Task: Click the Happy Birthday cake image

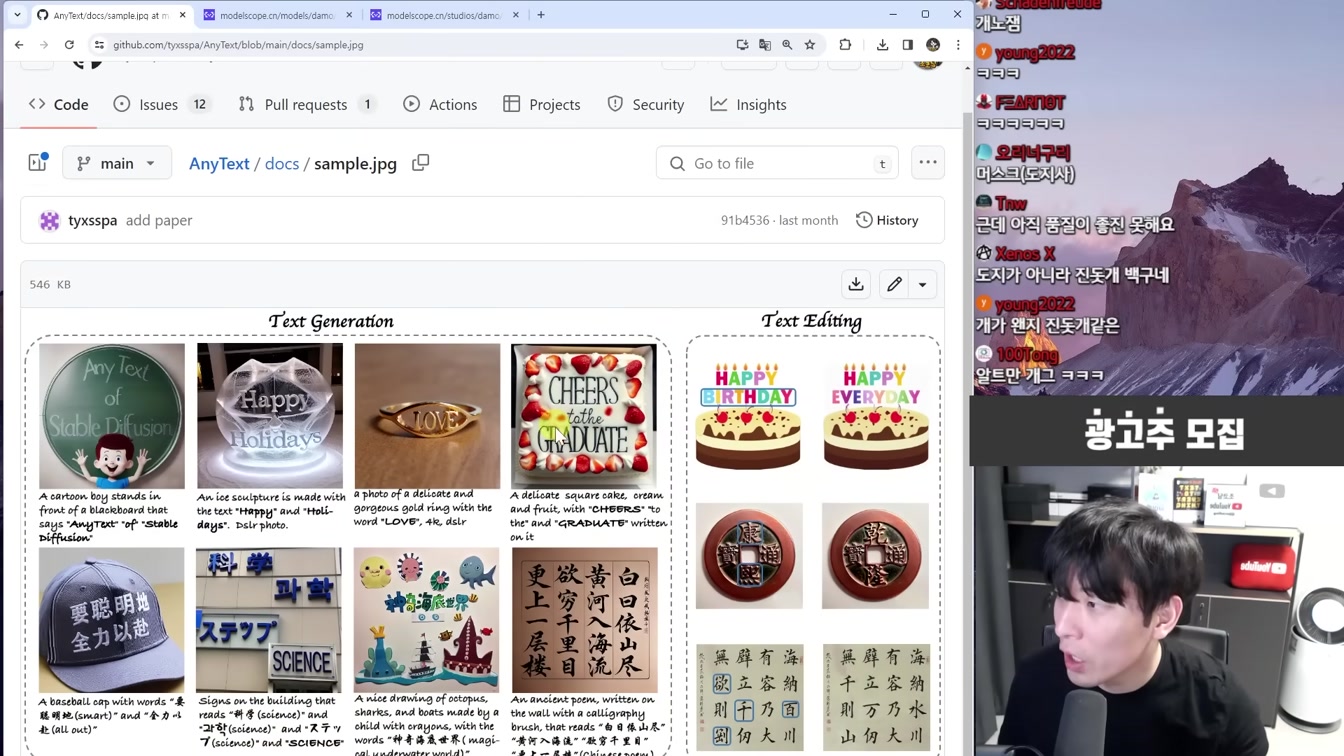Action: tap(748, 415)
